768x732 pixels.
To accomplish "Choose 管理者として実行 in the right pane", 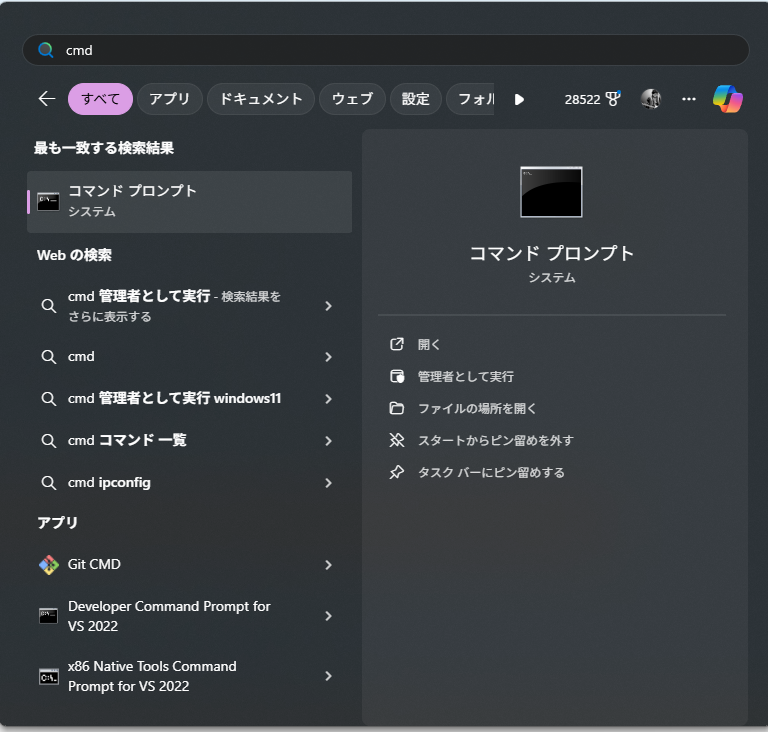I will pyautogui.click(x=465, y=376).
